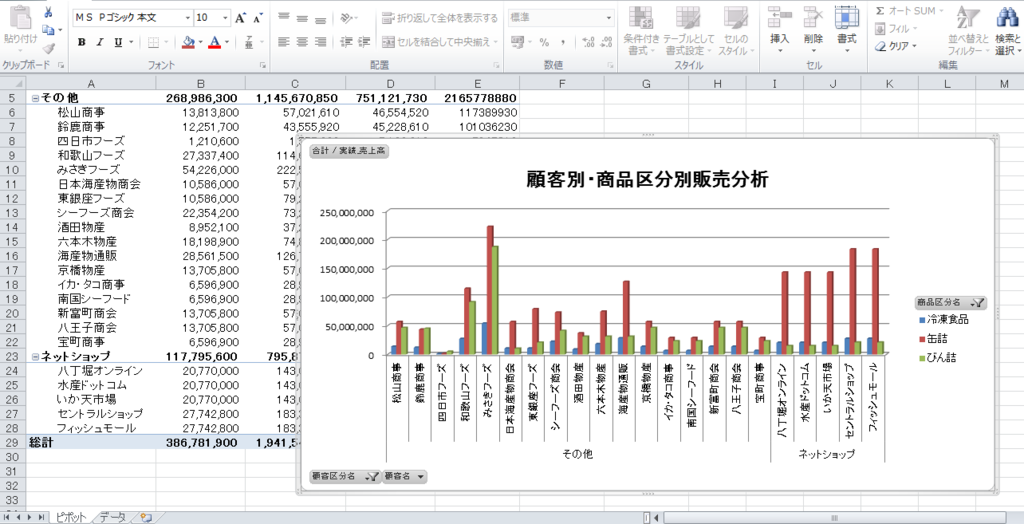Image resolution: width=1024 pixels, height=524 pixels.
Task: Increase the cell indent
Action: [364, 42]
